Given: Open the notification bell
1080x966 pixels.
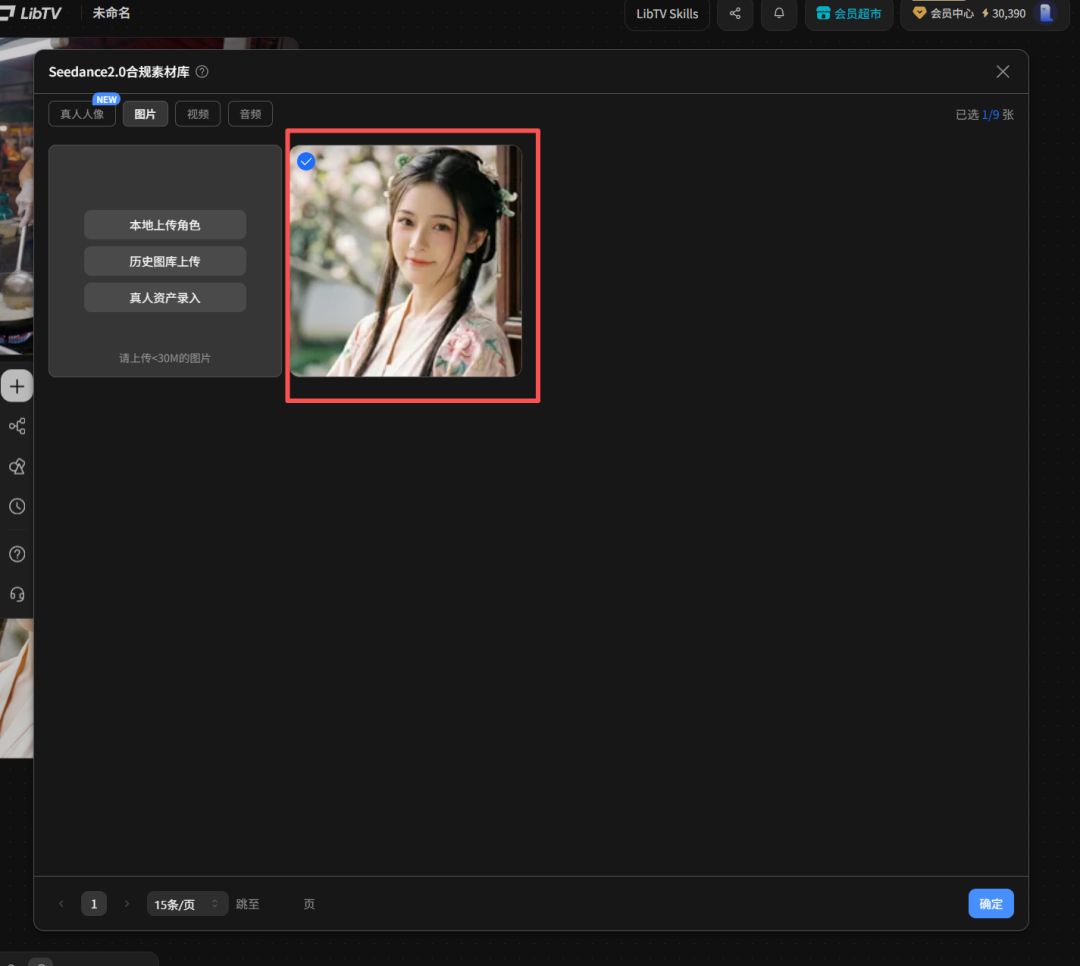Looking at the screenshot, I should coord(779,14).
